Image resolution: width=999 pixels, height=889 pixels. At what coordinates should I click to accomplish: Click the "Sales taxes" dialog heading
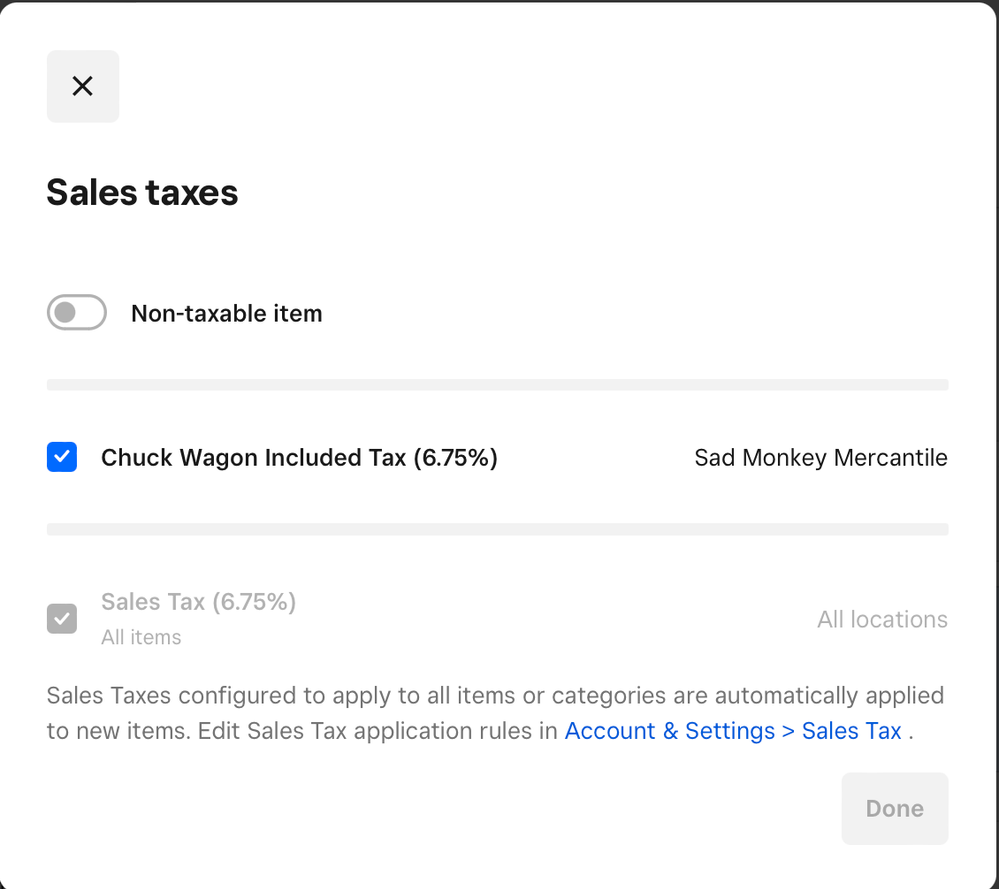142,192
